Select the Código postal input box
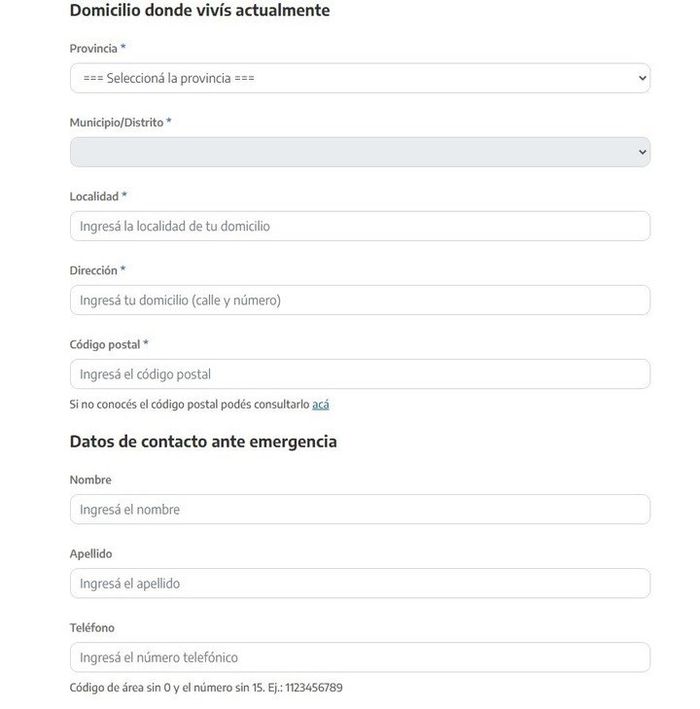700x709 pixels. pyautogui.click(x=360, y=374)
